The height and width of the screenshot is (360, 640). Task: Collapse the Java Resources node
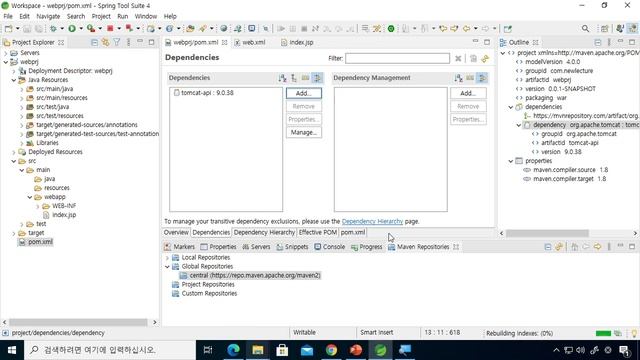[14, 80]
